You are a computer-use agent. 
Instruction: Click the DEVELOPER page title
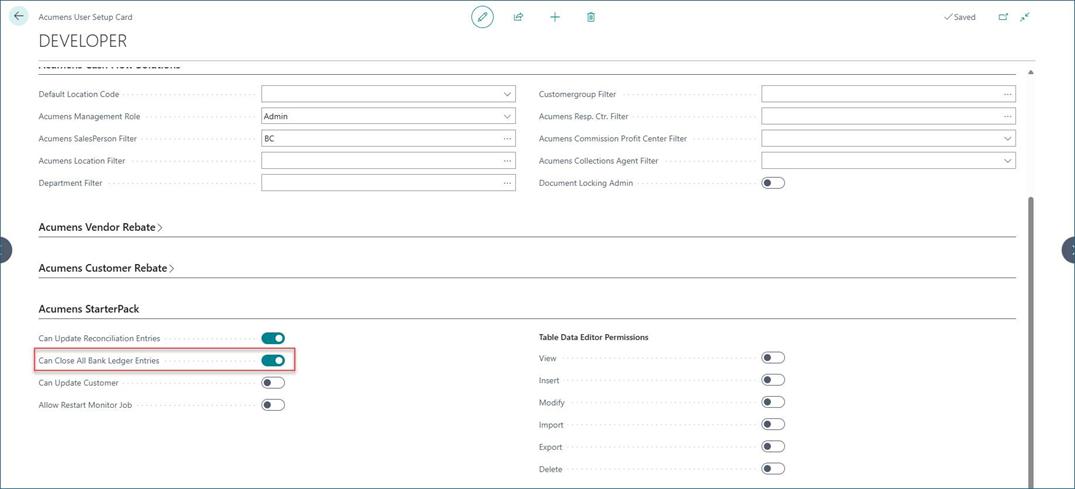83,40
